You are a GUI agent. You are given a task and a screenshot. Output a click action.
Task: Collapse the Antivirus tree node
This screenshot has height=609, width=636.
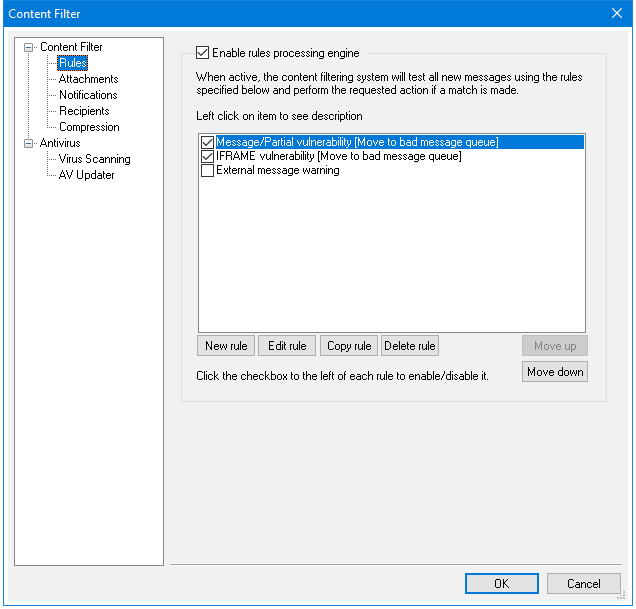pos(29,143)
